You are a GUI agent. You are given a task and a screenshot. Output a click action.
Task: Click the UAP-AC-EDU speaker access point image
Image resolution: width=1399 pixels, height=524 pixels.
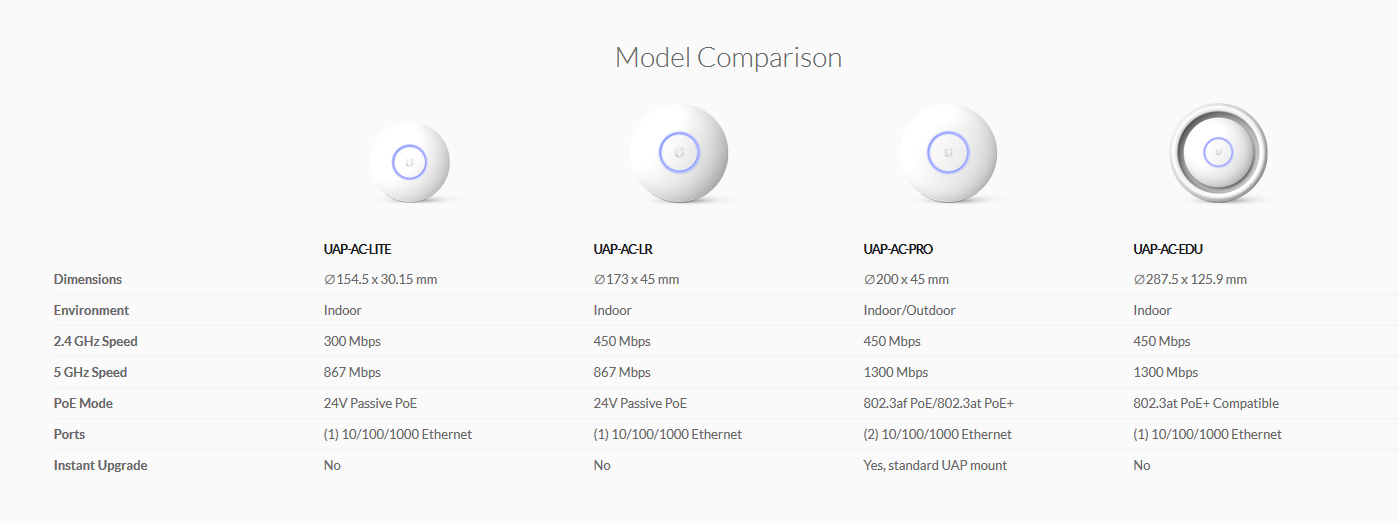click(x=1218, y=153)
